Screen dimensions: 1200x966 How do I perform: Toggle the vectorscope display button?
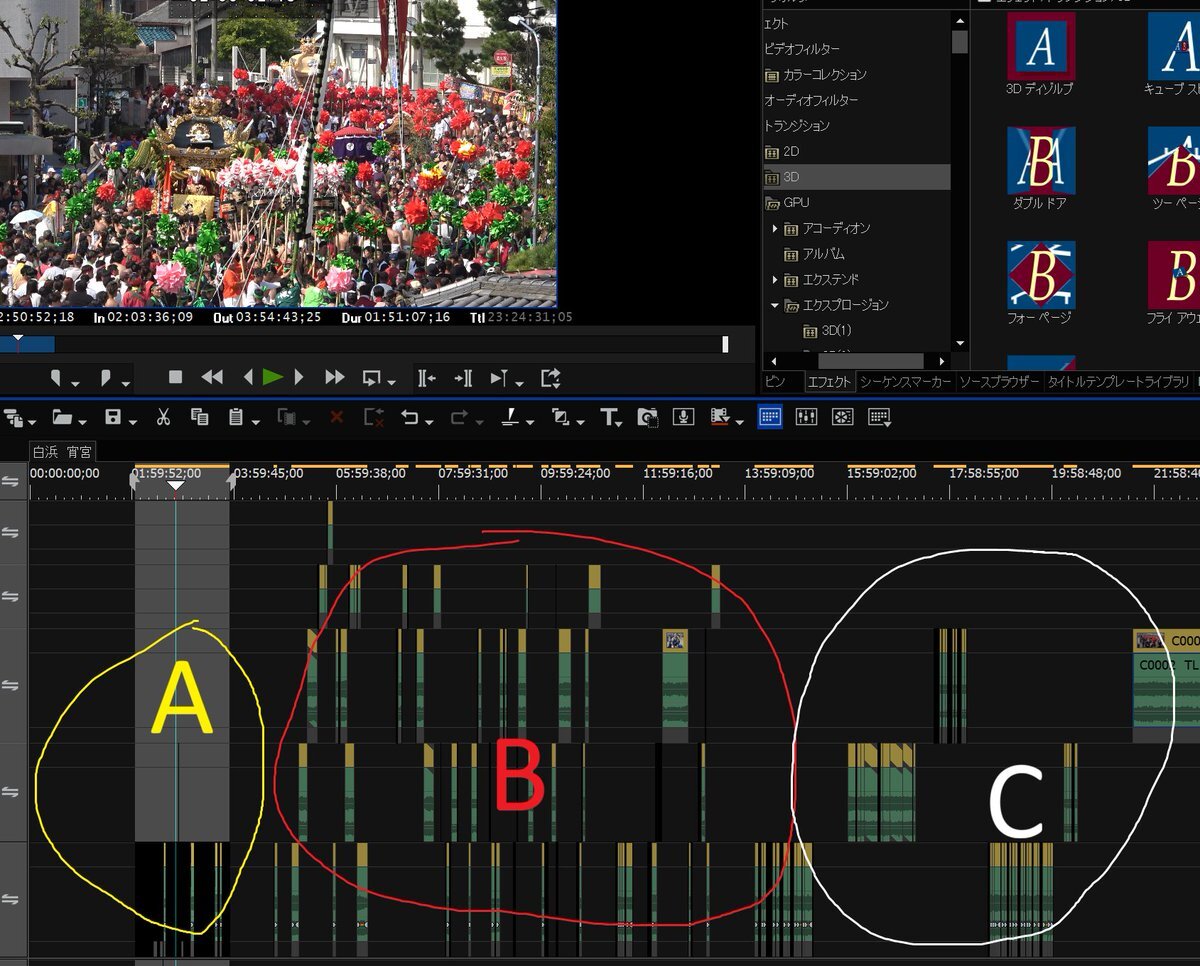(842, 417)
